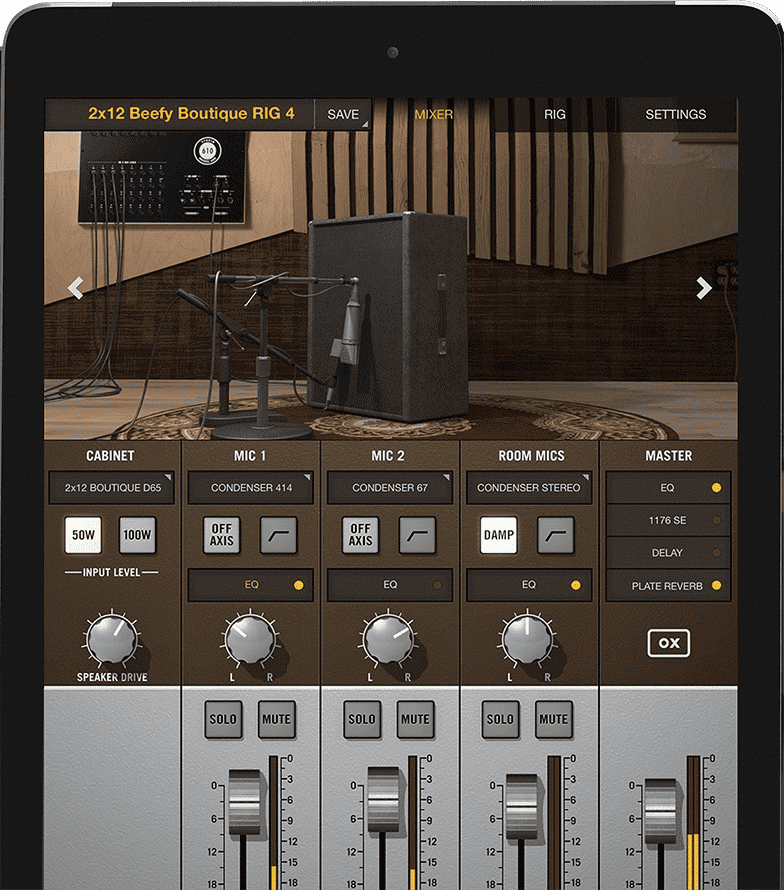Click the SAVE button
The width and height of the screenshot is (784, 890).
[x=343, y=114]
